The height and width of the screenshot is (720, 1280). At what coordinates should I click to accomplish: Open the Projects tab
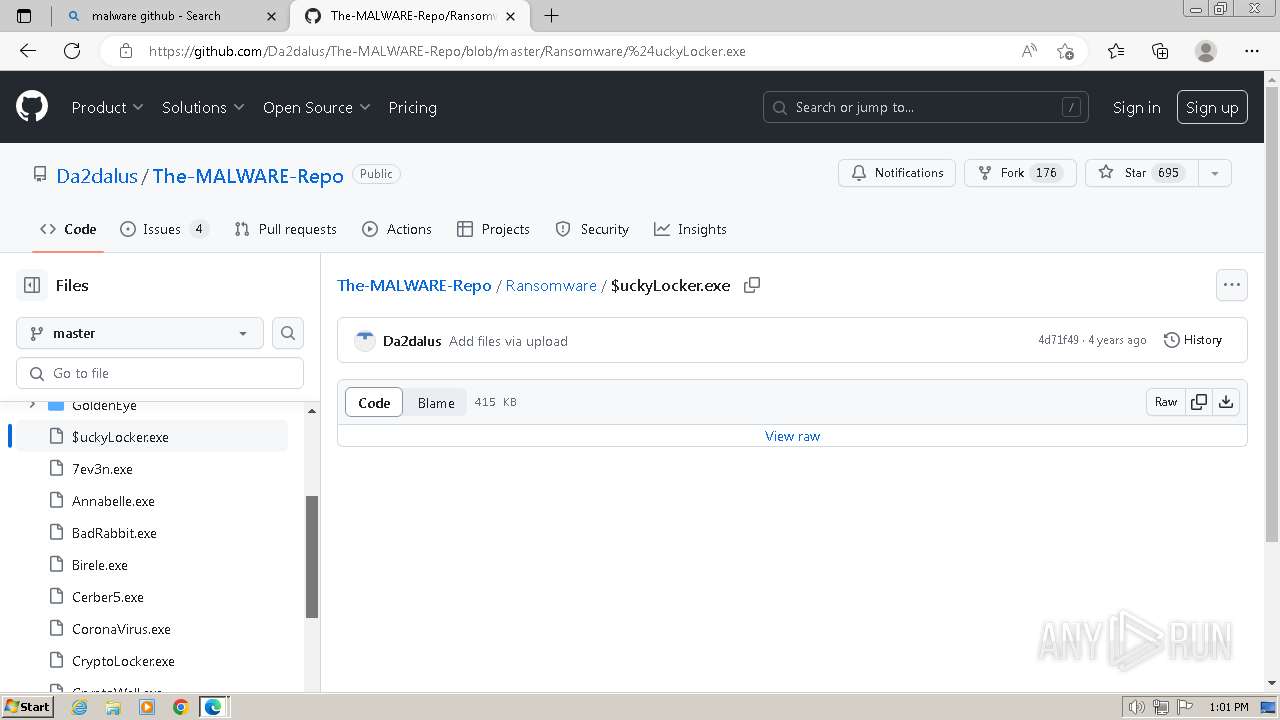[x=493, y=229]
